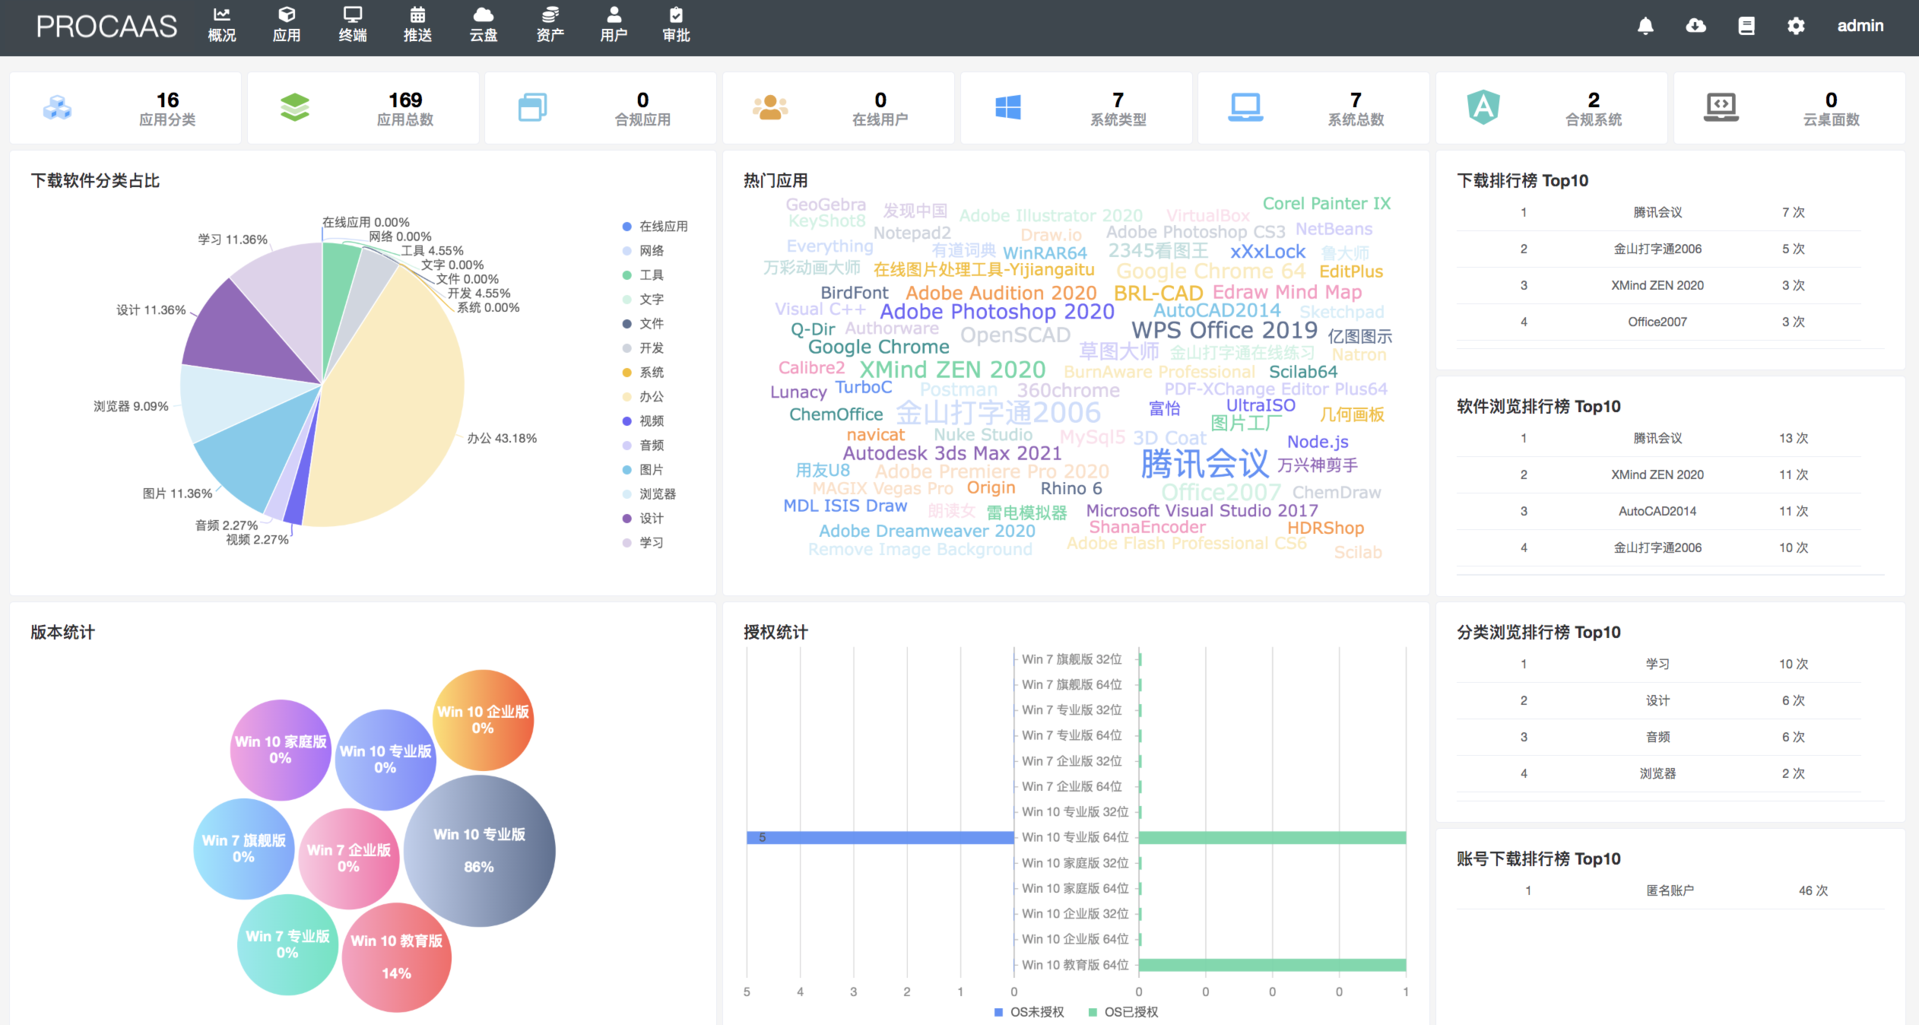The height and width of the screenshot is (1025, 1919).
Task: Toggle 文件 legend item in pie chart
Action: [643, 324]
